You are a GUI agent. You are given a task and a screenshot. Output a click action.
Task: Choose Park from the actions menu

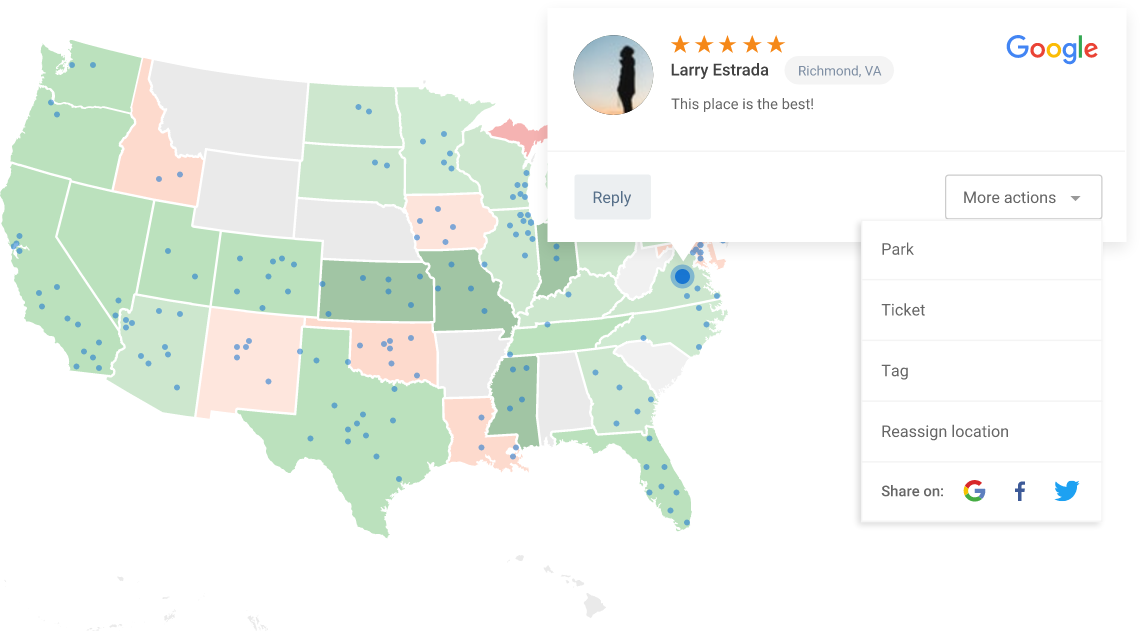click(x=981, y=249)
